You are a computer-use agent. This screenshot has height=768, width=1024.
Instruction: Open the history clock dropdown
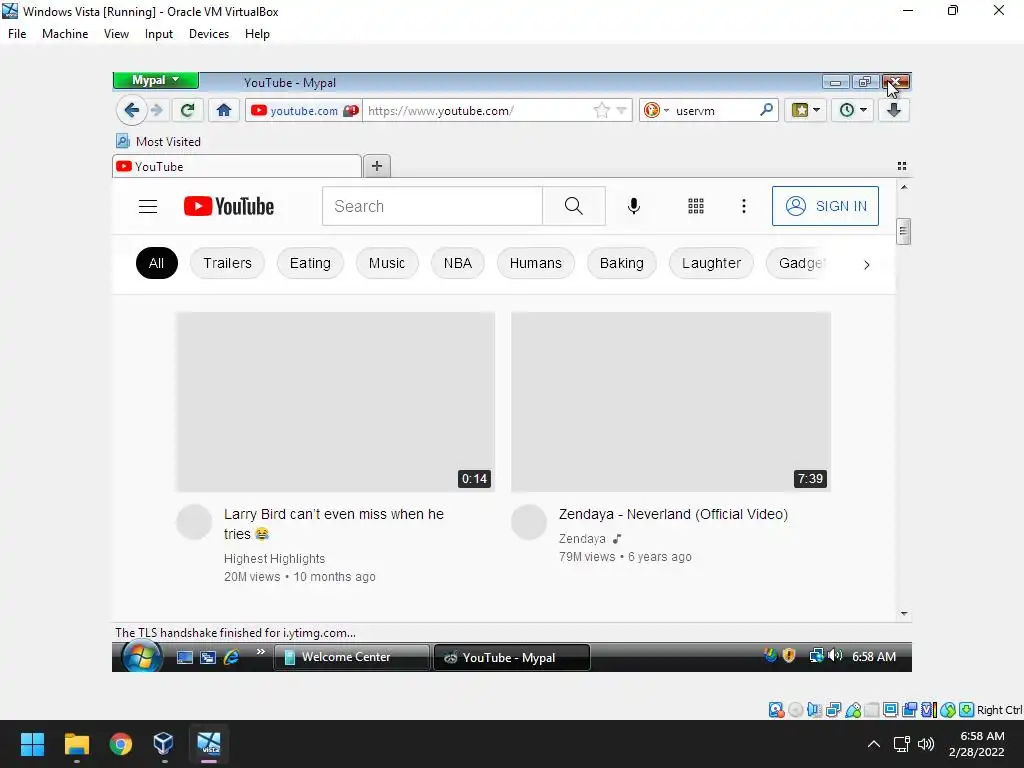click(853, 110)
